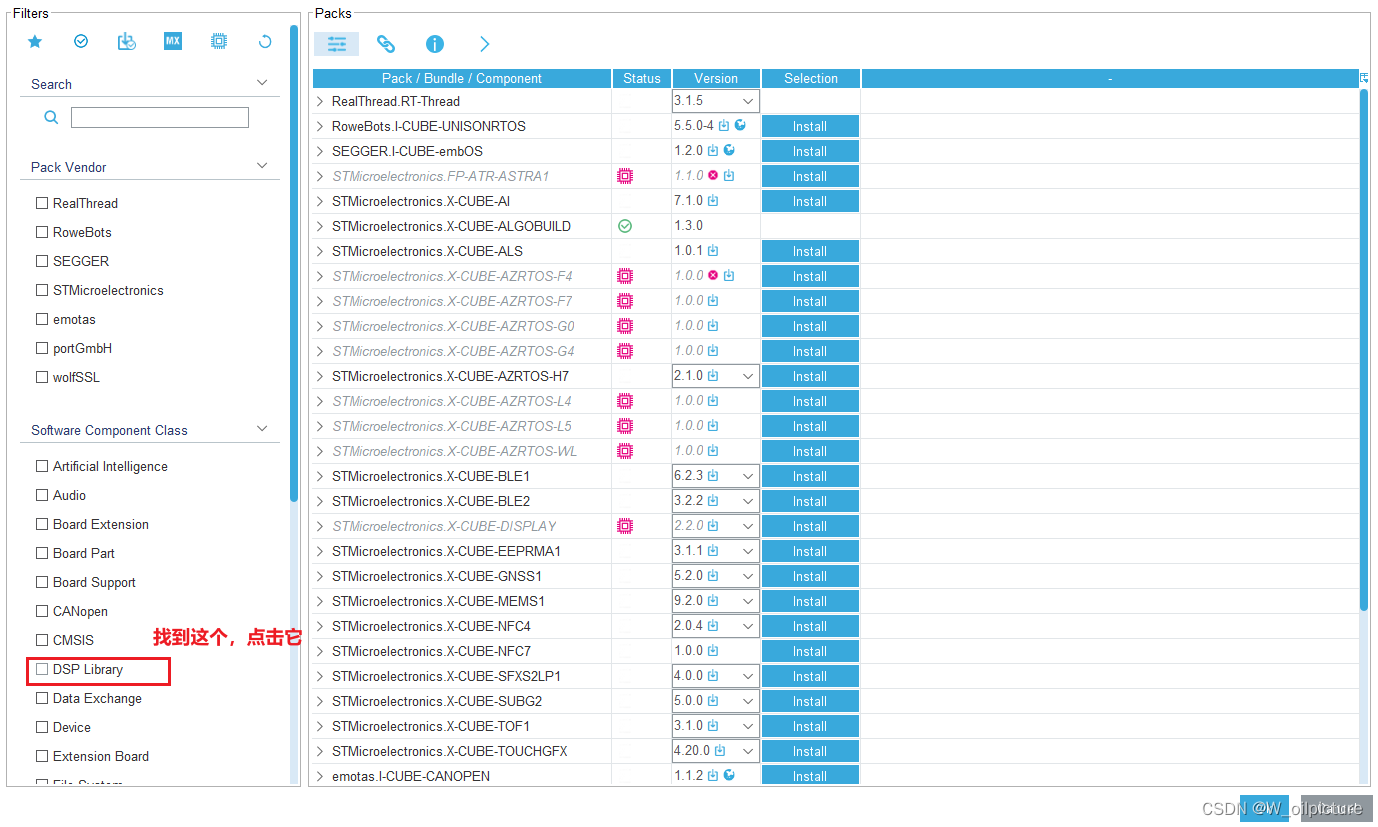Viewport: 1378px width, 827px height.
Task: Collapse the Pack Vendor section
Action: point(263,166)
